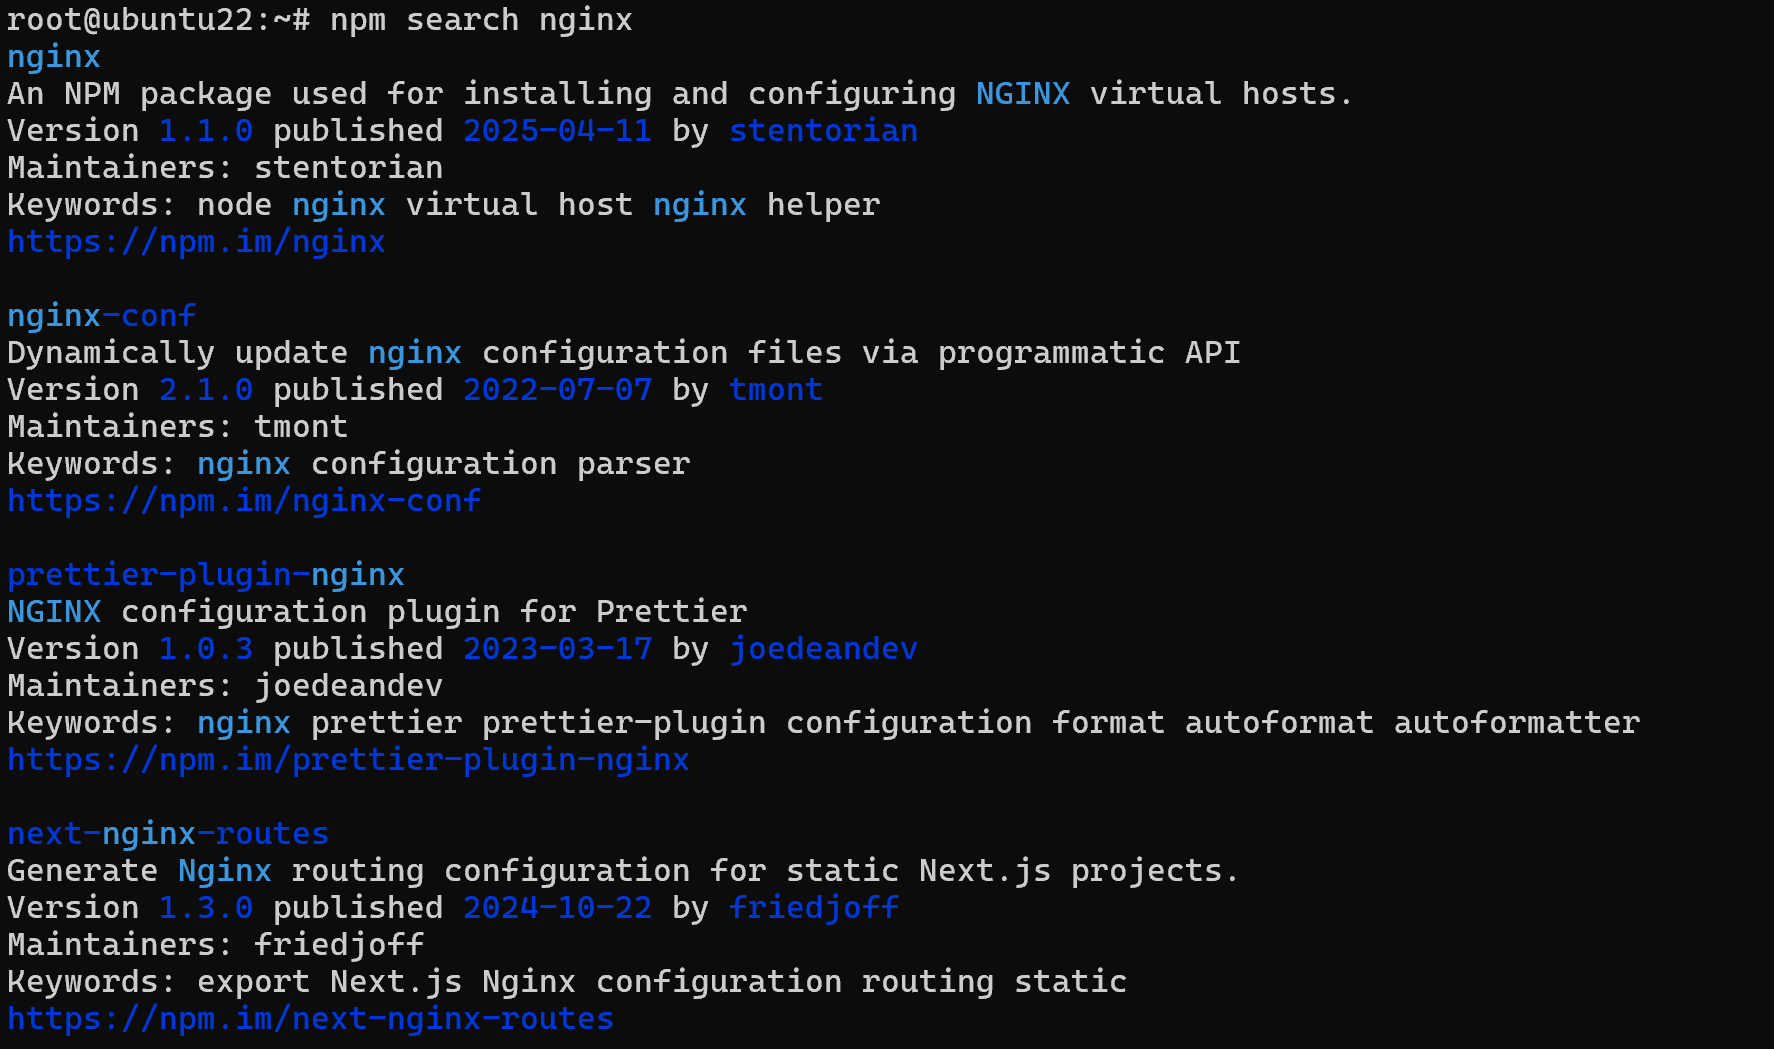
Task: Click version number 1.1.0
Action: 206,131
